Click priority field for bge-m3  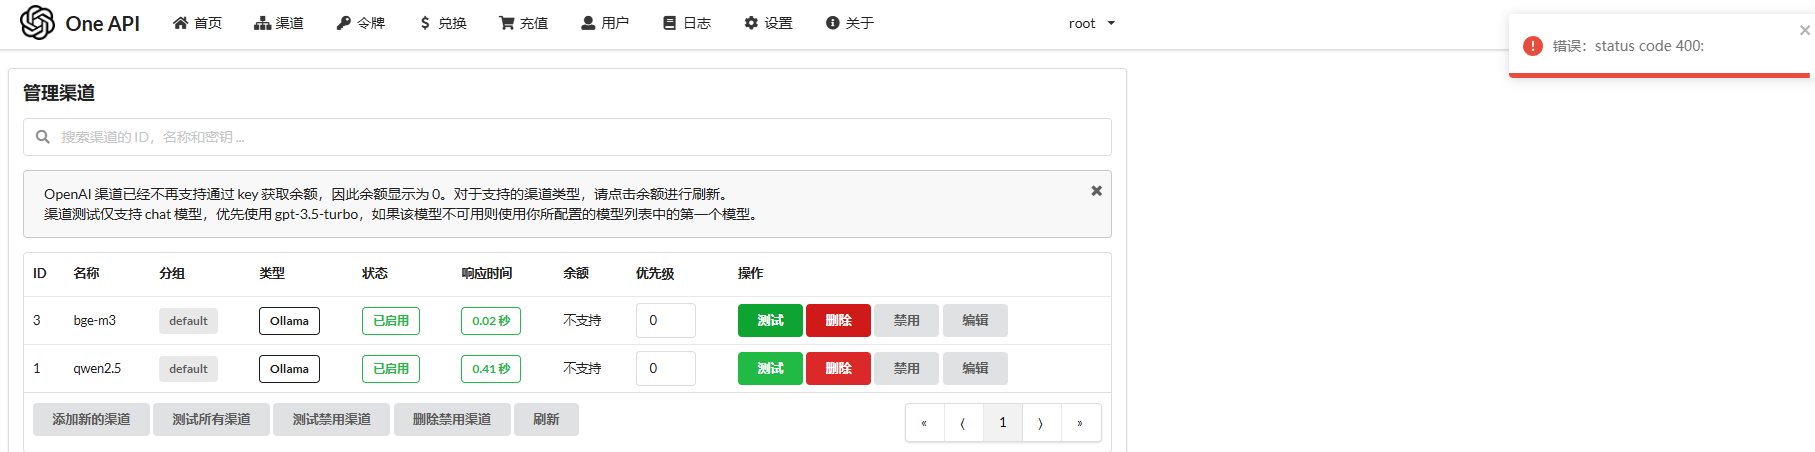(x=665, y=321)
